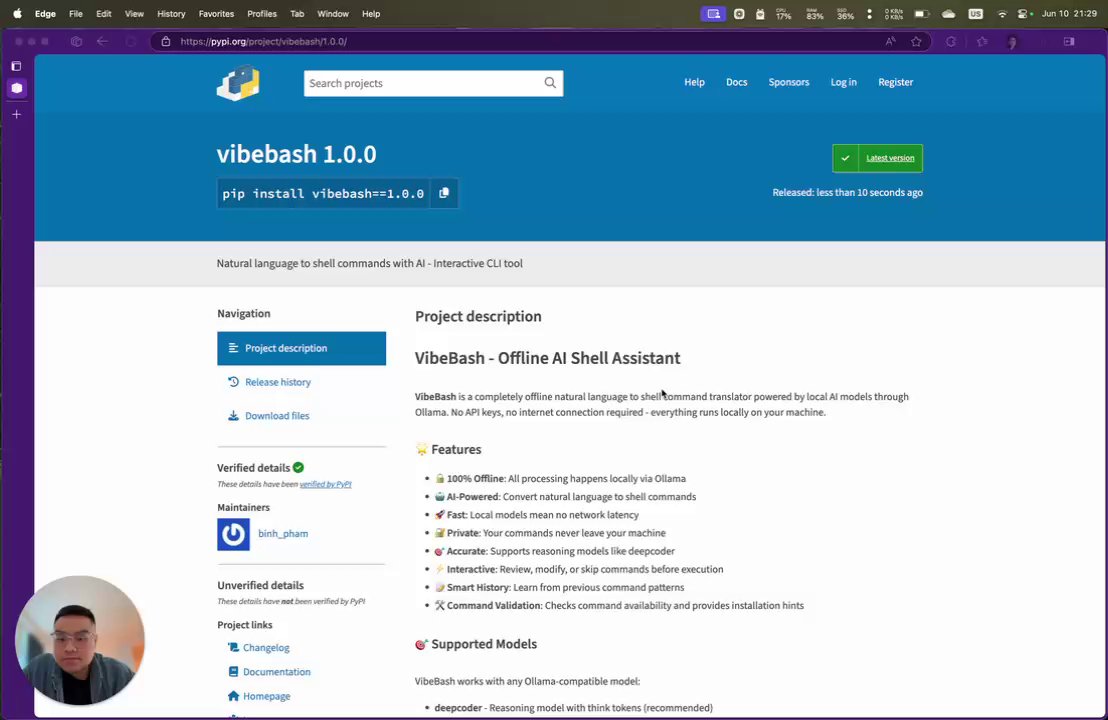Click the webcam video overlay thumbnail

pyautogui.click(x=80, y=640)
